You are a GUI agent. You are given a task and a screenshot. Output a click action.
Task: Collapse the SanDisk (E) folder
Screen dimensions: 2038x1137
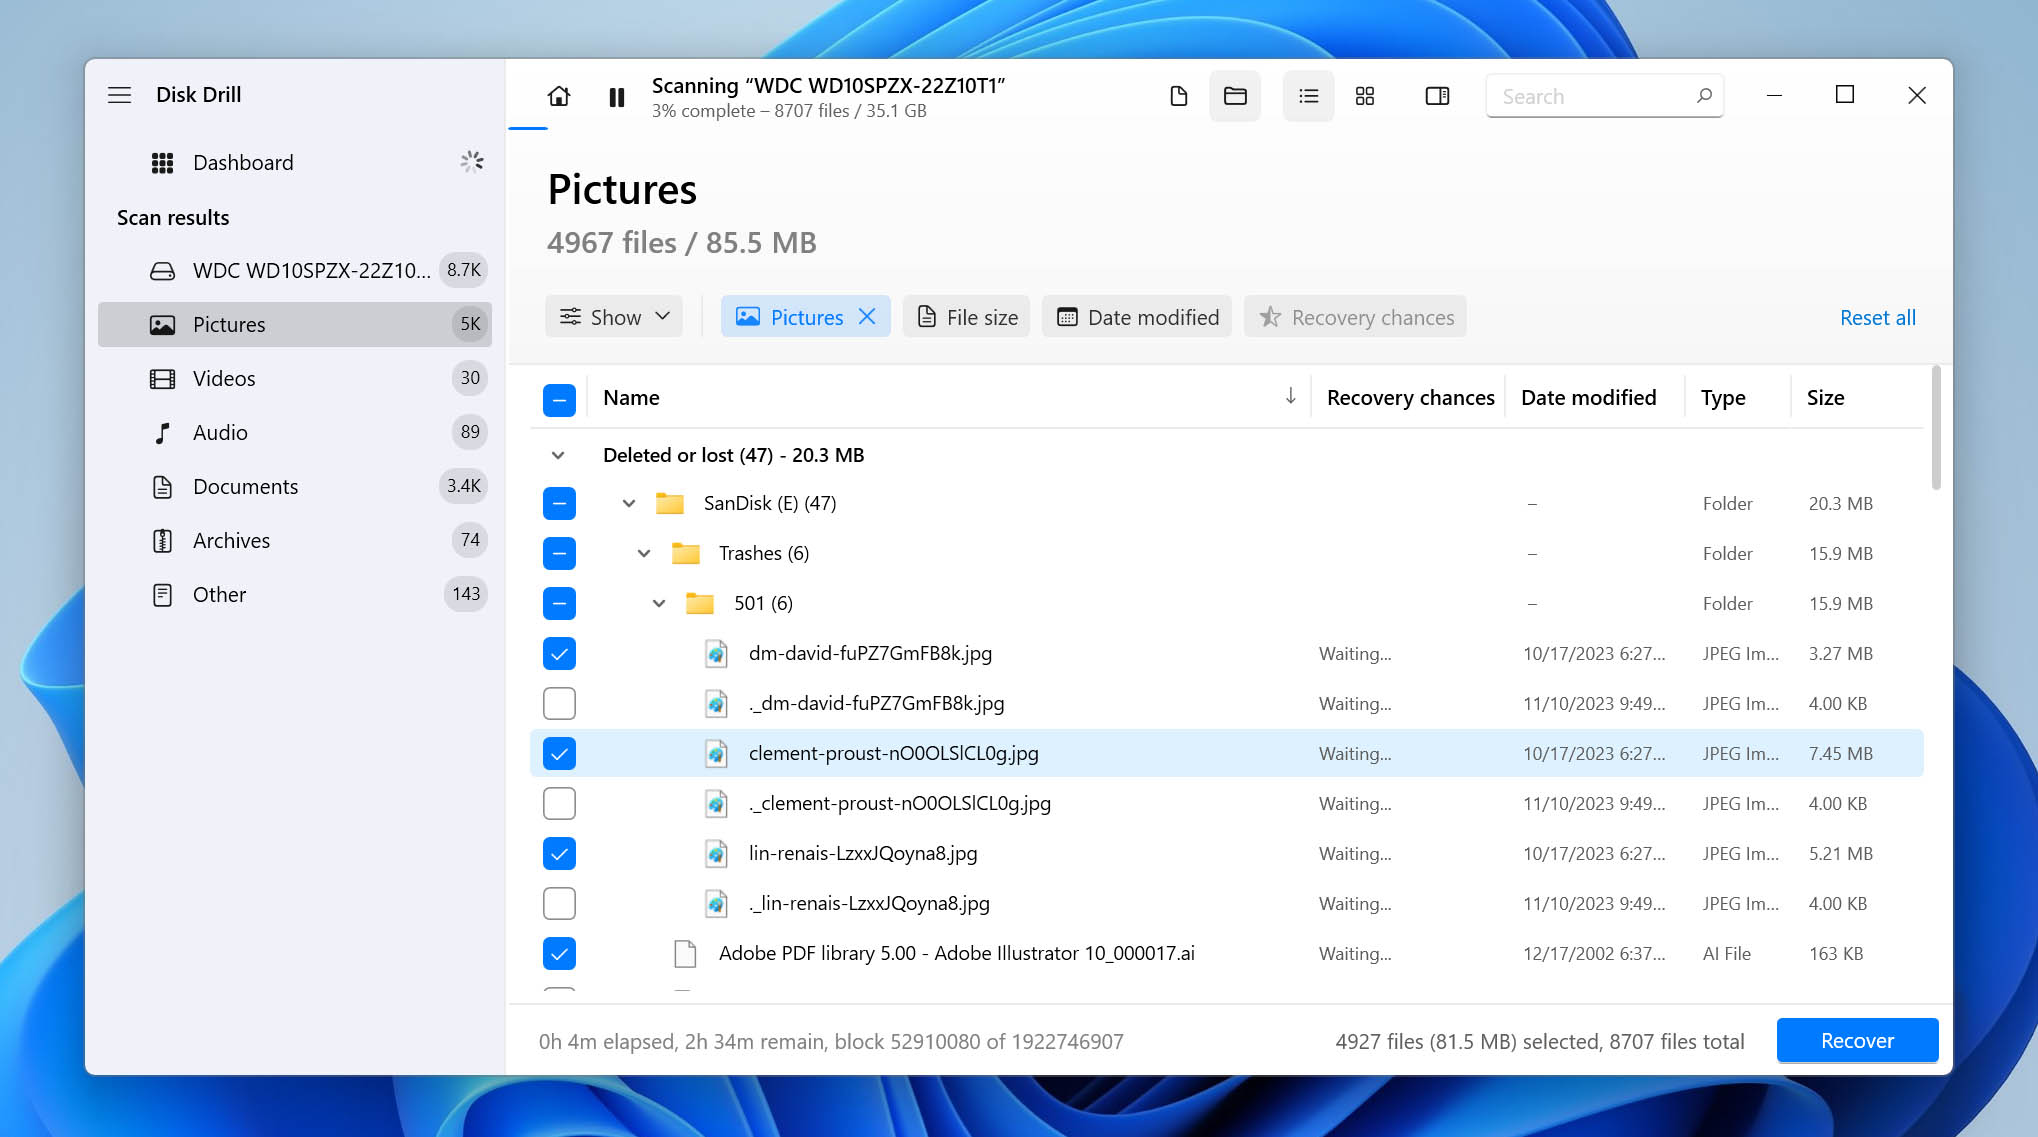click(x=628, y=503)
